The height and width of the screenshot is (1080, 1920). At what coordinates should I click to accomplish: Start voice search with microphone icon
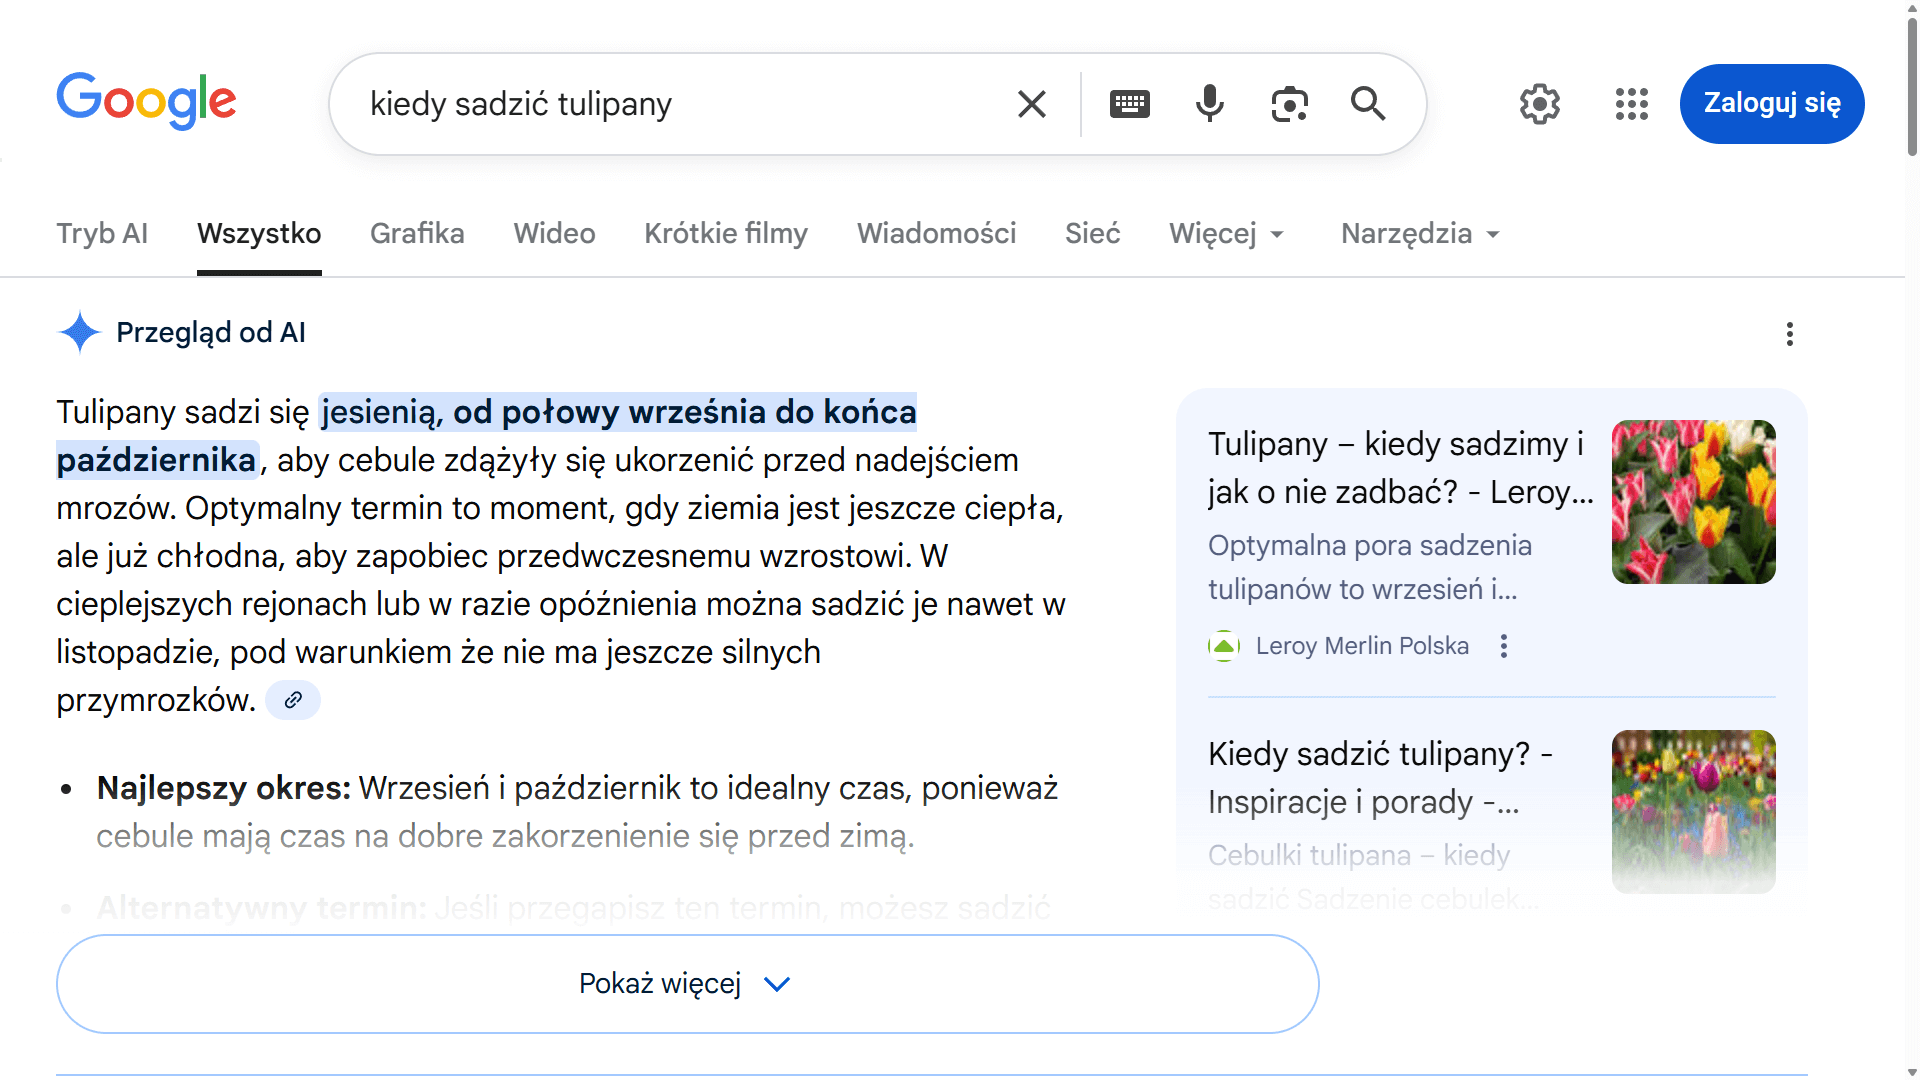[1209, 104]
